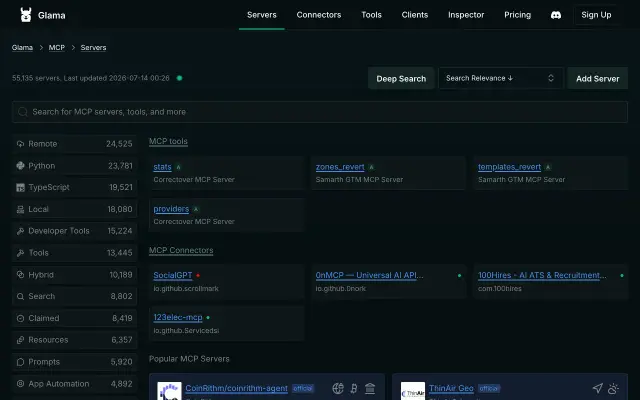This screenshot has width=640, height=400.
Task: Open the templates_revert tool link
Action: [509, 167]
